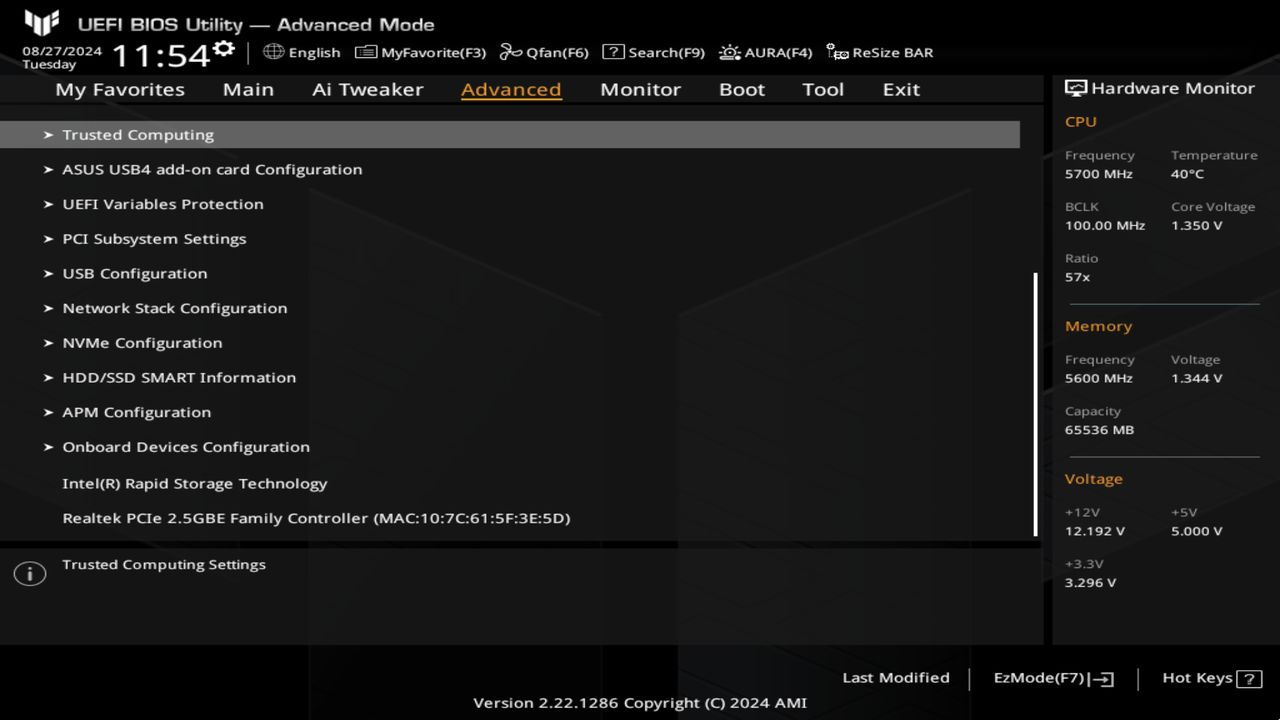Viewport: 1280px width, 720px height.
Task: Click the vertical scrollbar of settings list
Action: [1035, 404]
